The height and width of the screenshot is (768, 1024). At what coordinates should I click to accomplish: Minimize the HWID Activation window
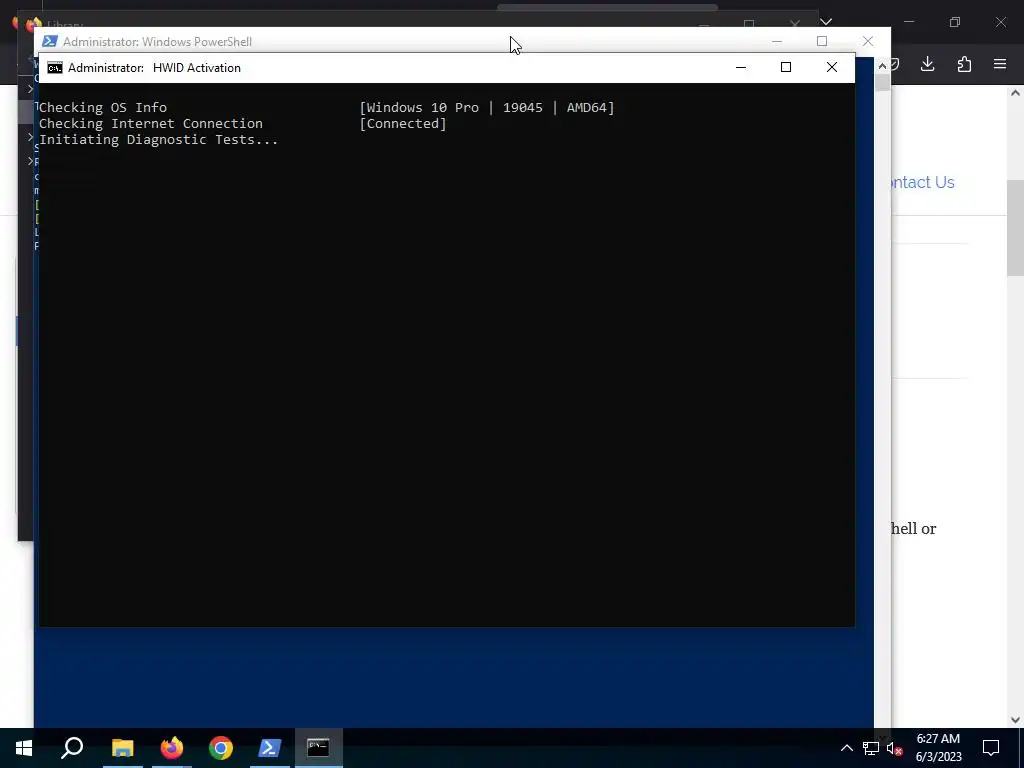tap(741, 67)
